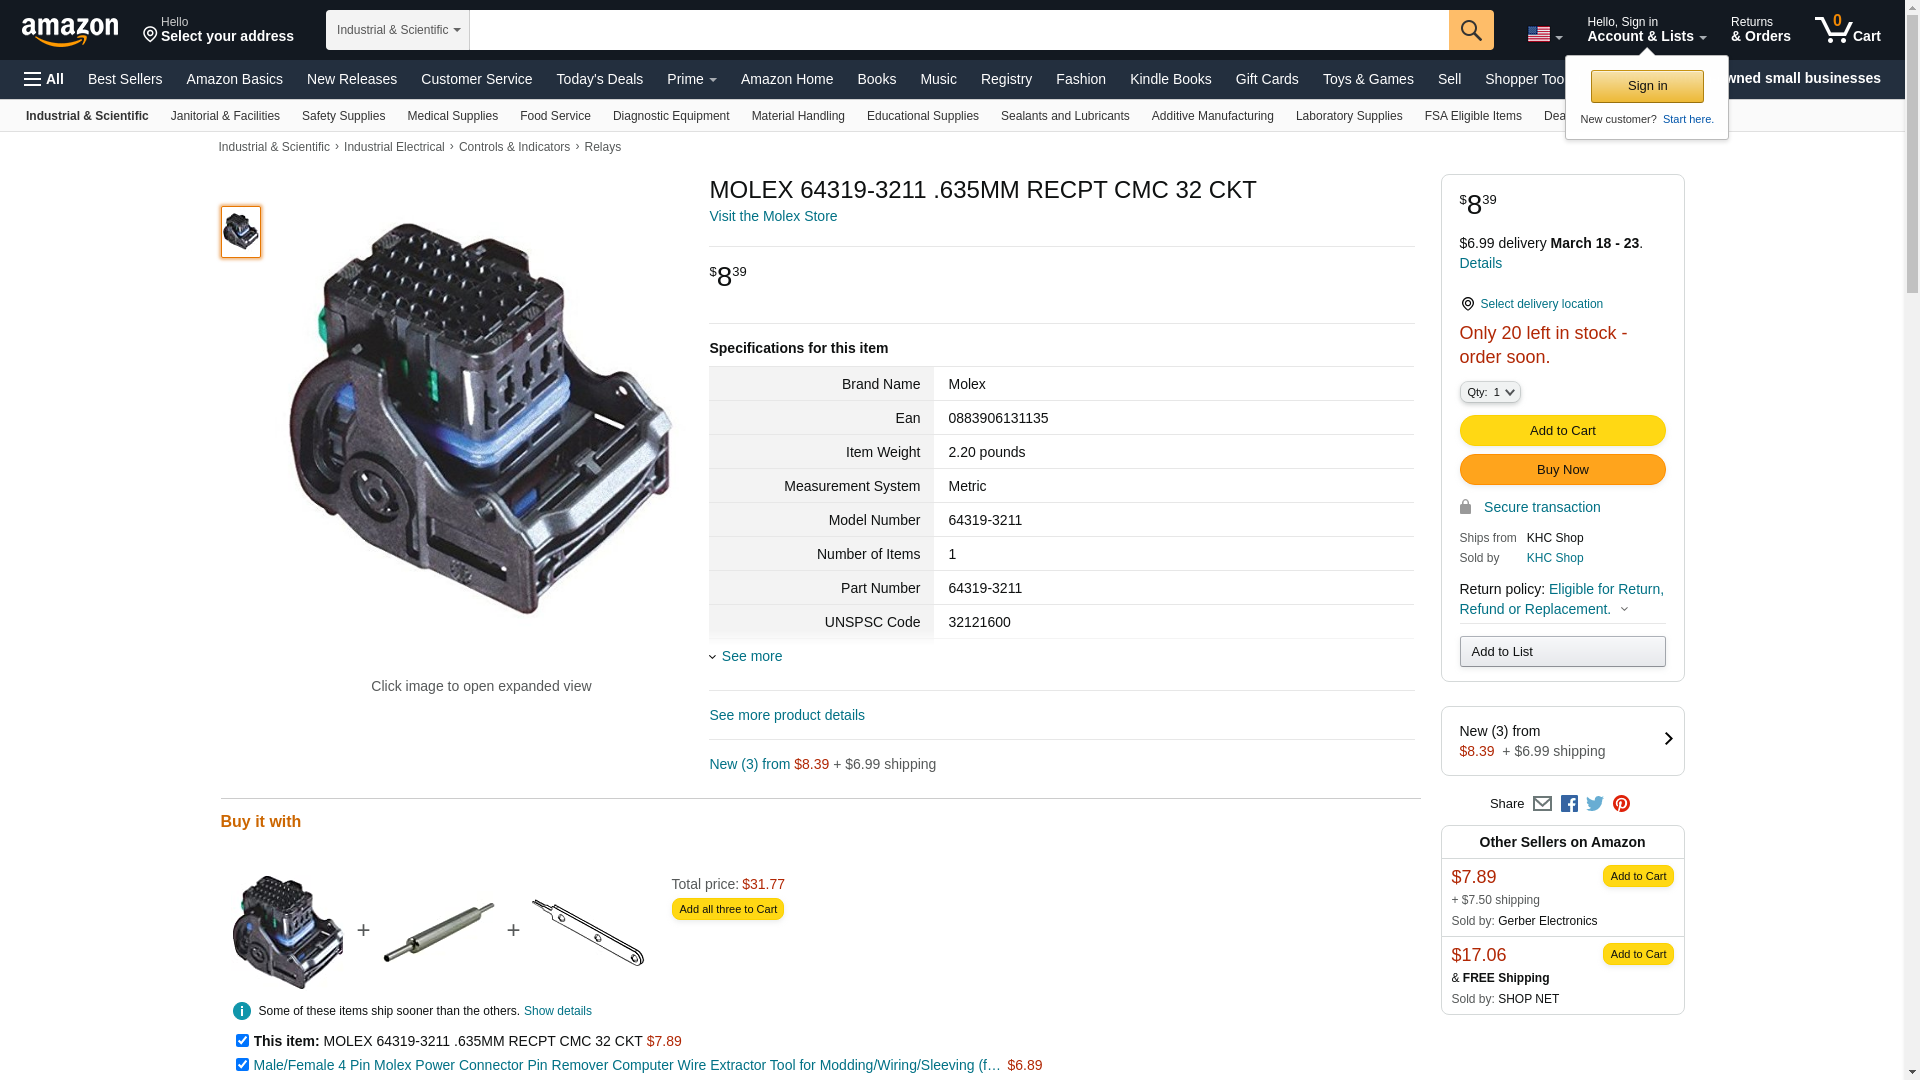This screenshot has height=1080, width=1920.
Task: Open the shopping cart icon
Action: coord(1847,30)
